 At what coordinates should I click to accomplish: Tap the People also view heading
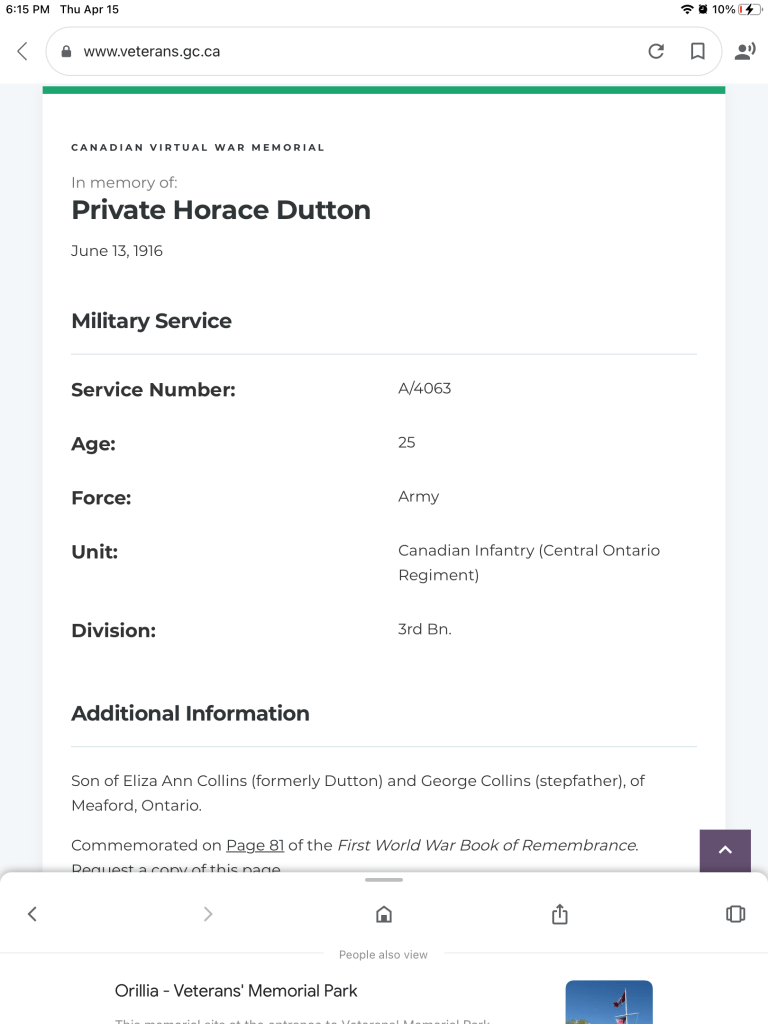[x=383, y=955]
